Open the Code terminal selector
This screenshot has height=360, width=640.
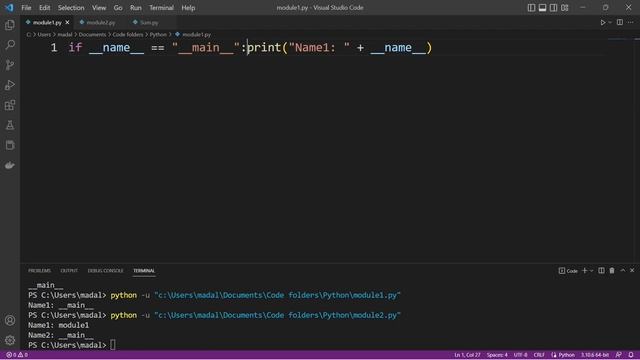pos(568,271)
